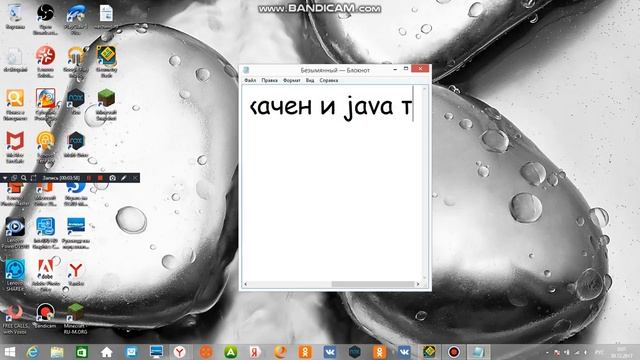Open the Правка menu in Notepad
This screenshot has width=640, height=360.
click(x=269, y=80)
